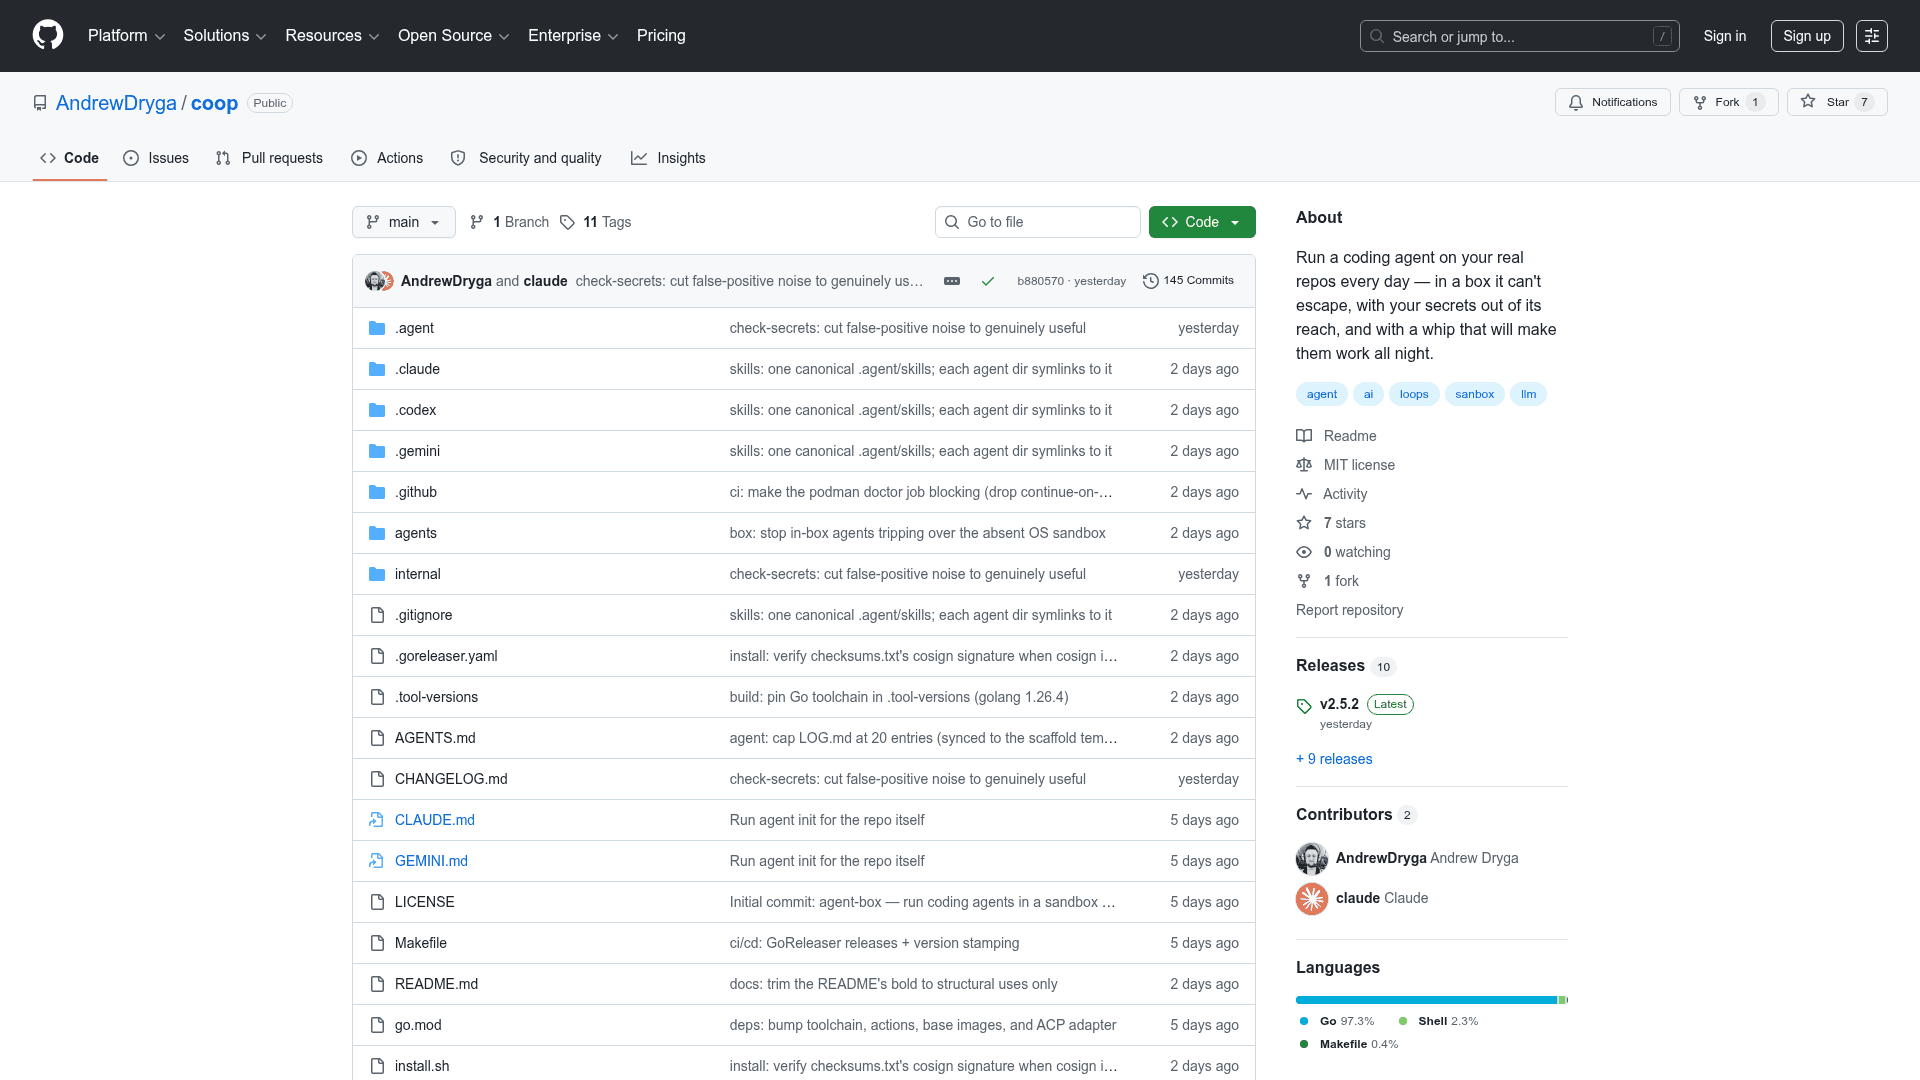Screen dimensions: 1920x1080
Task: Open AndrewDryga's contributor avatar
Action: point(1312,859)
